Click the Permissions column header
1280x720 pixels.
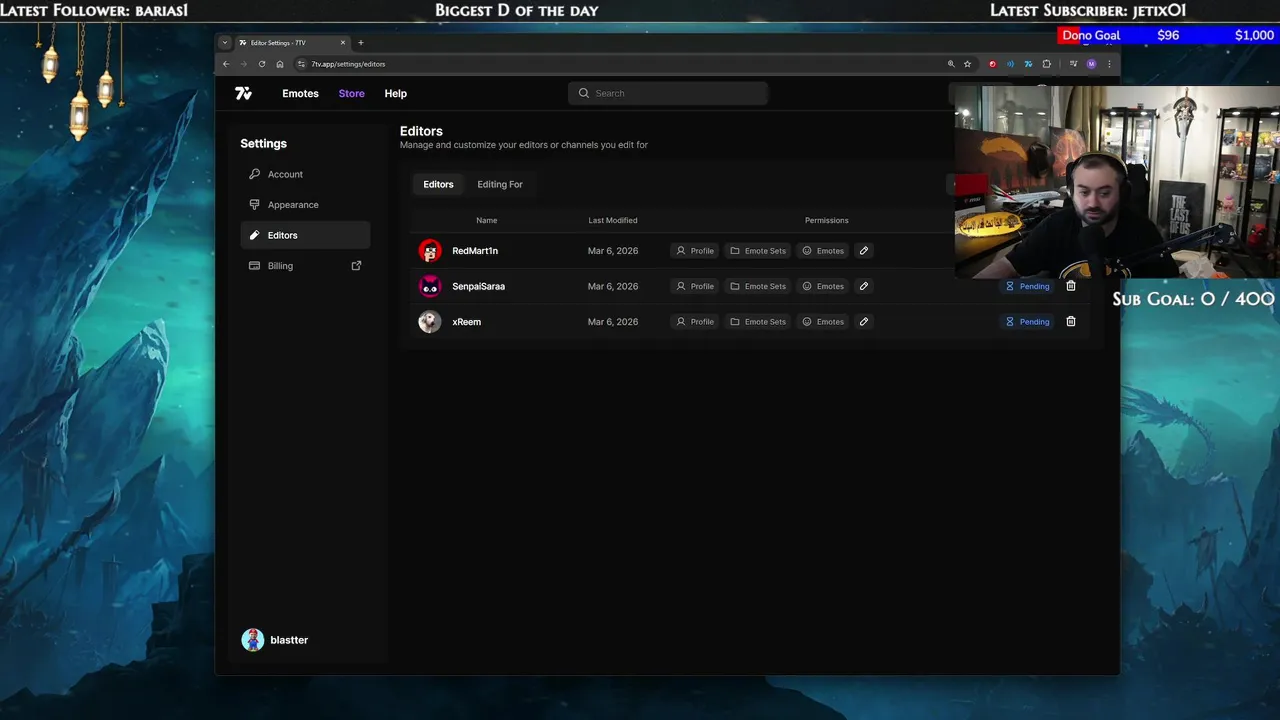click(x=826, y=220)
